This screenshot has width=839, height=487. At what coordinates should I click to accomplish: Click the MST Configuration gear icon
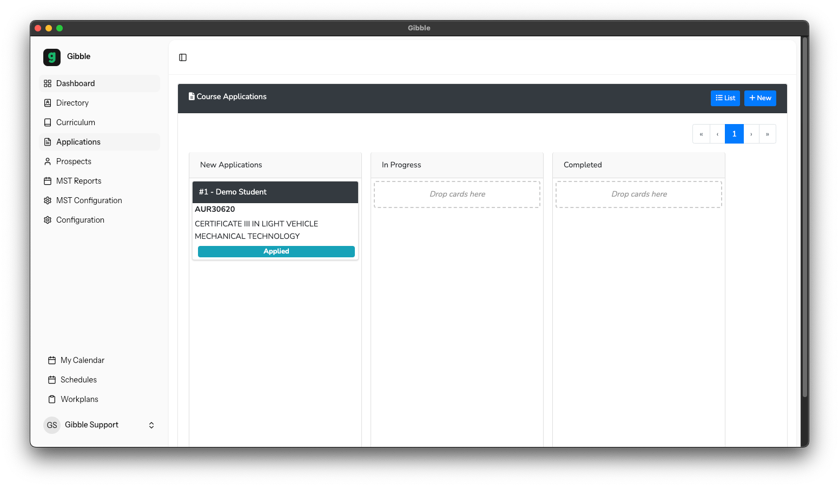click(47, 201)
